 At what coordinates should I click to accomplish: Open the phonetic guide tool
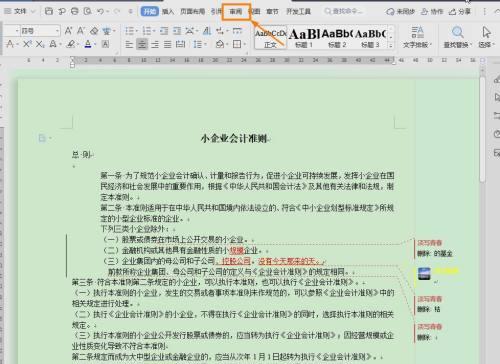click(107, 31)
